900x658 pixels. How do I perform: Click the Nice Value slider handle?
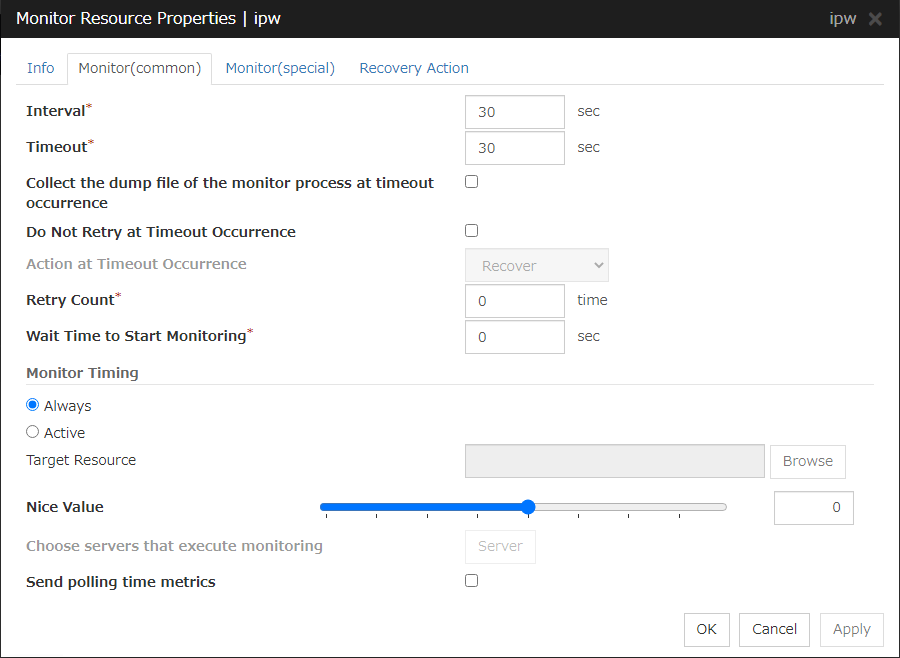[x=528, y=507]
